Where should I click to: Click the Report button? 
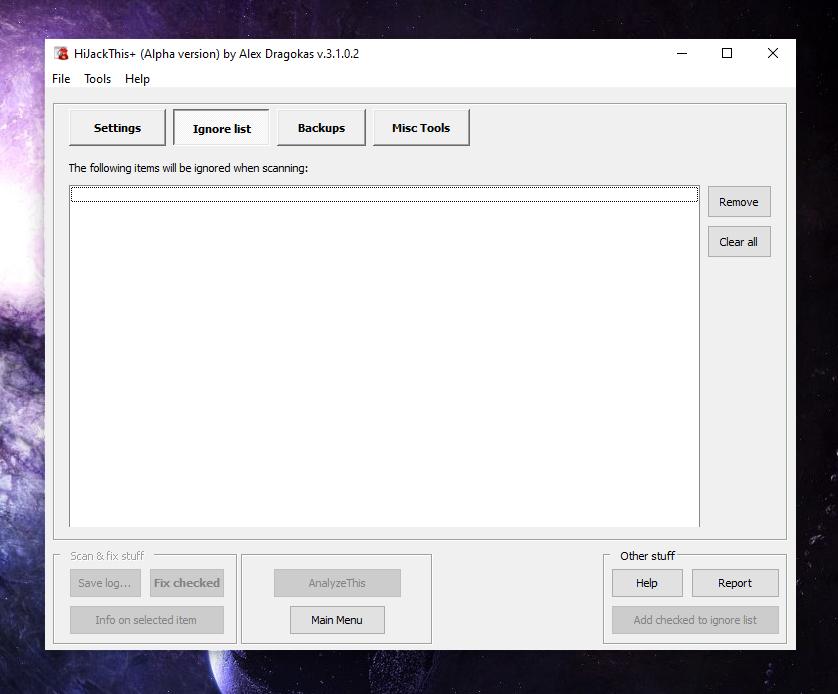click(735, 583)
